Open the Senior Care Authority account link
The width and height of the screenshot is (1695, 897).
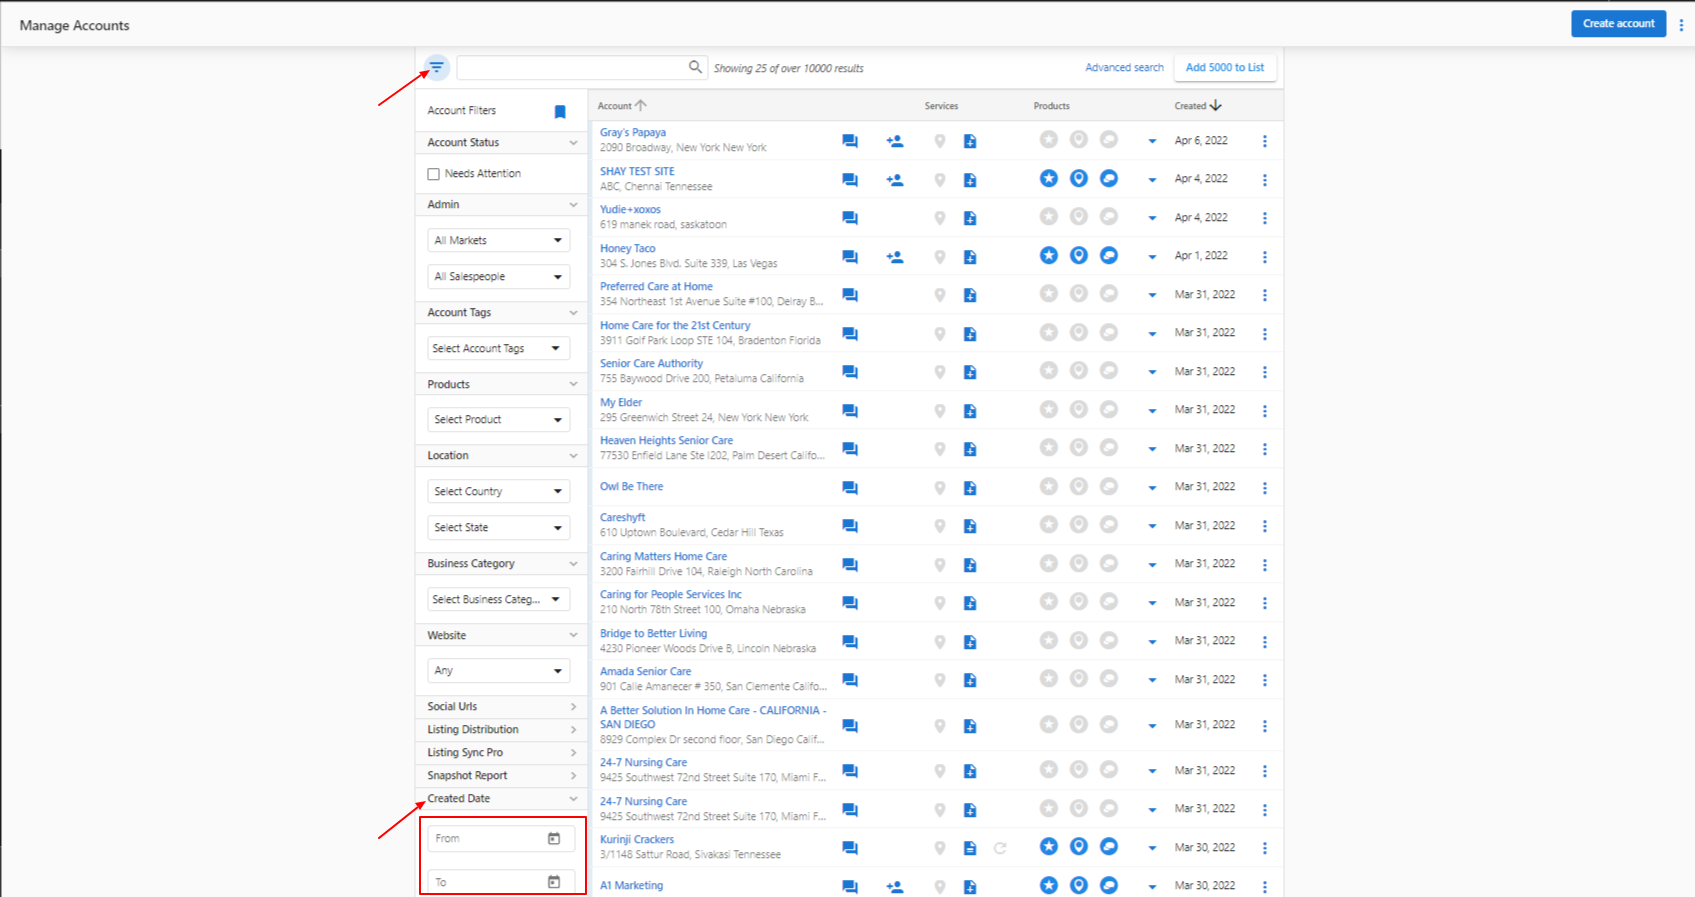(x=651, y=363)
